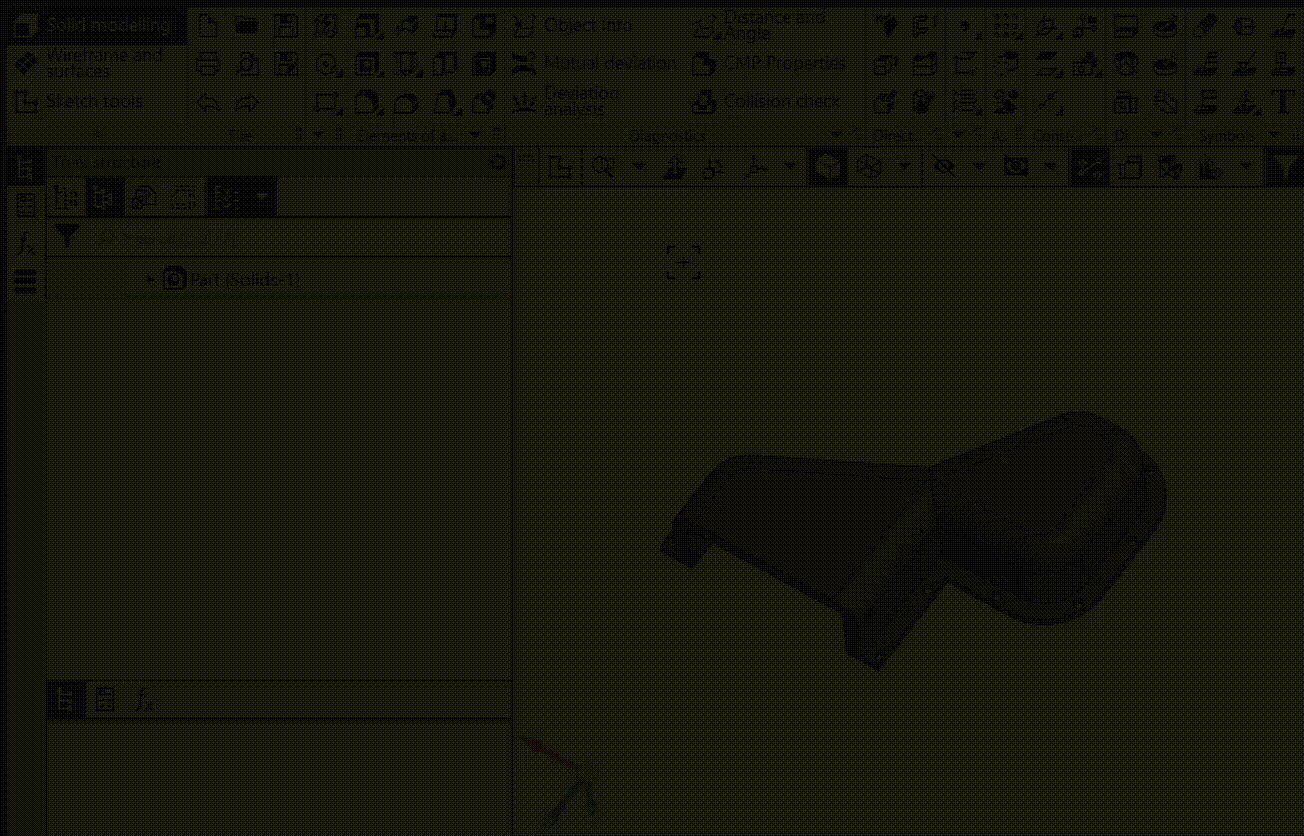Select the large Text symbol tool
The height and width of the screenshot is (836, 1304).
(1282, 102)
